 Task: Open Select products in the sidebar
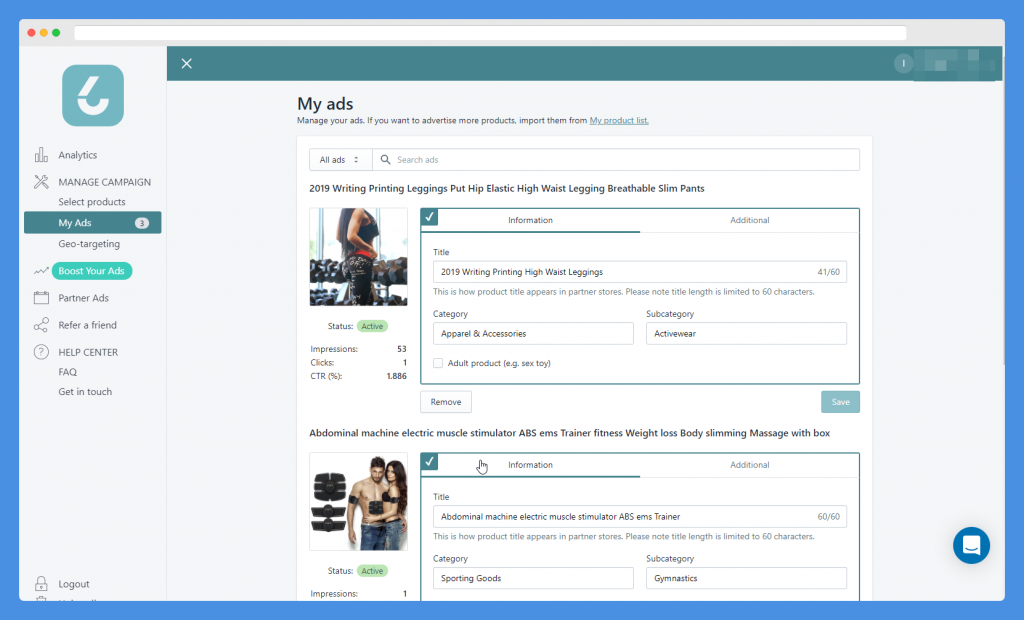tap(92, 202)
